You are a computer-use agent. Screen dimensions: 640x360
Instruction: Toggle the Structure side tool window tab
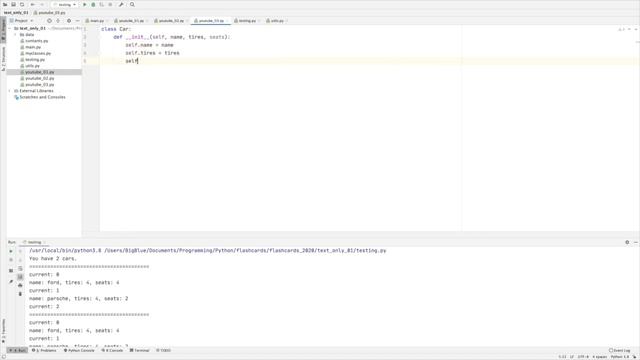click(3, 59)
